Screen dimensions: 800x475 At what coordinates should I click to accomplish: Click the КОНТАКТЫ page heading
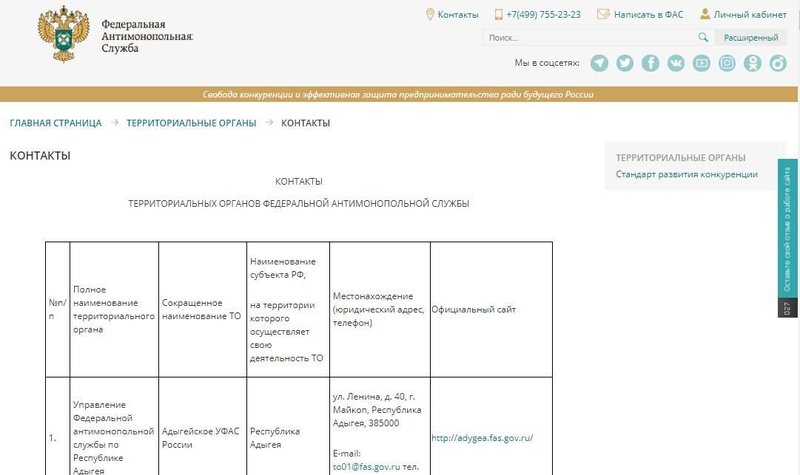[40, 156]
